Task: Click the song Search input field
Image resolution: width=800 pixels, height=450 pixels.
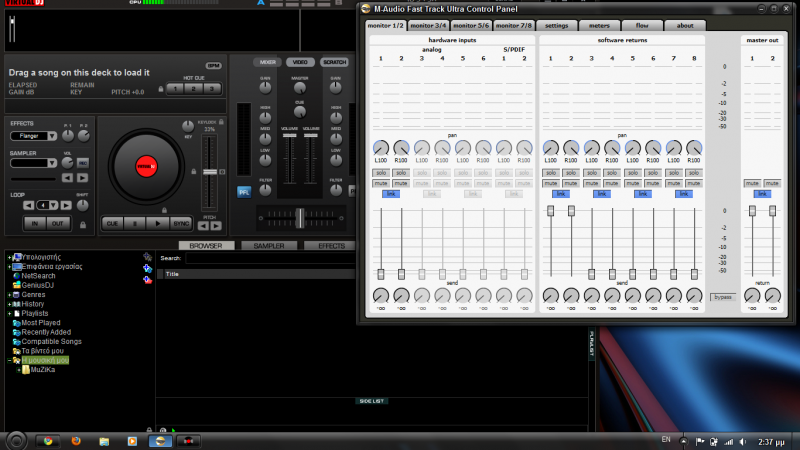Action: (270, 258)
